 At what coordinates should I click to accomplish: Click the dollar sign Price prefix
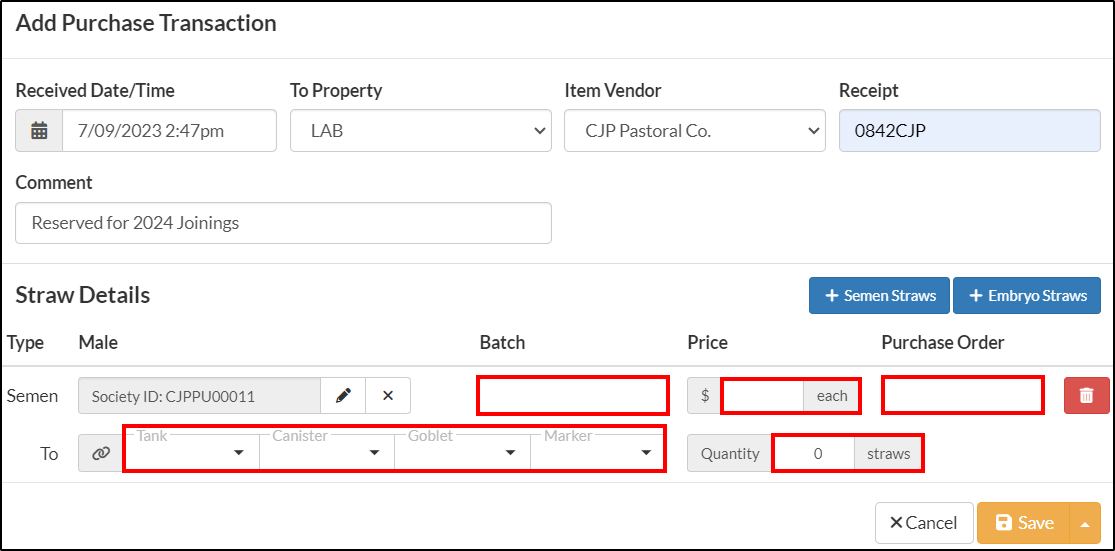pyautogui.click(x=705, y=395)
